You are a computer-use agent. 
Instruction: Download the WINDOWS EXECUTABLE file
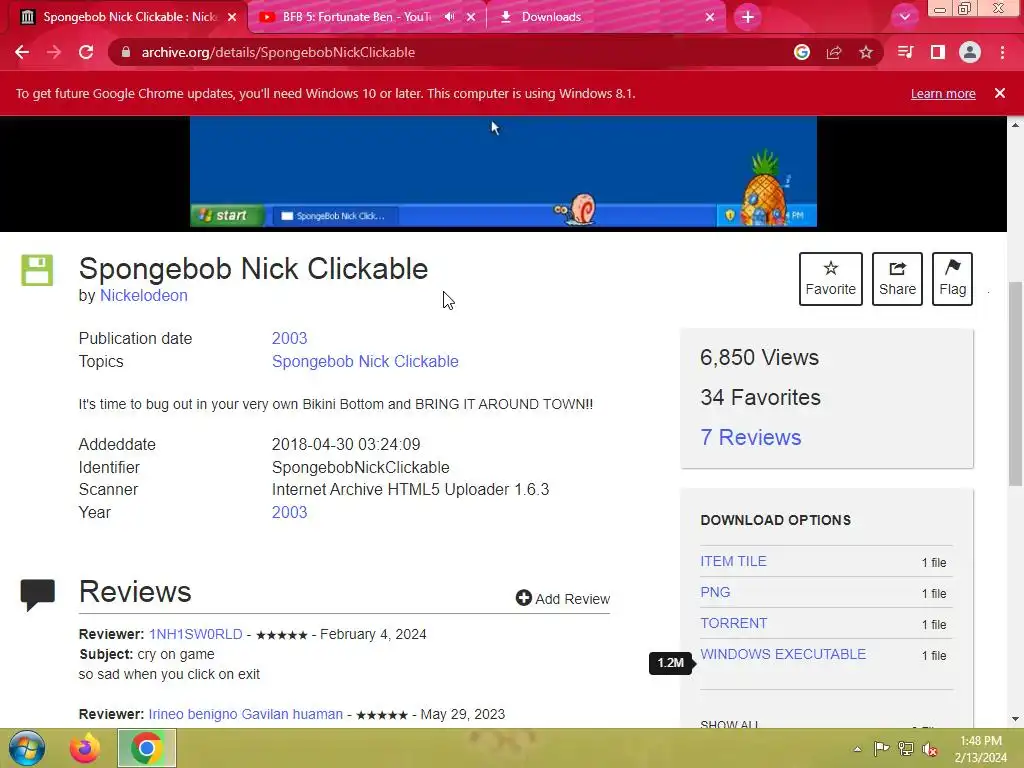[783, 654]
